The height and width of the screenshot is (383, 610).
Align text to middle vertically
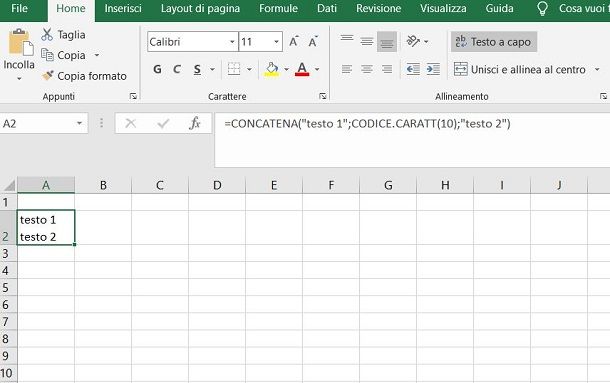pos(366,41)
